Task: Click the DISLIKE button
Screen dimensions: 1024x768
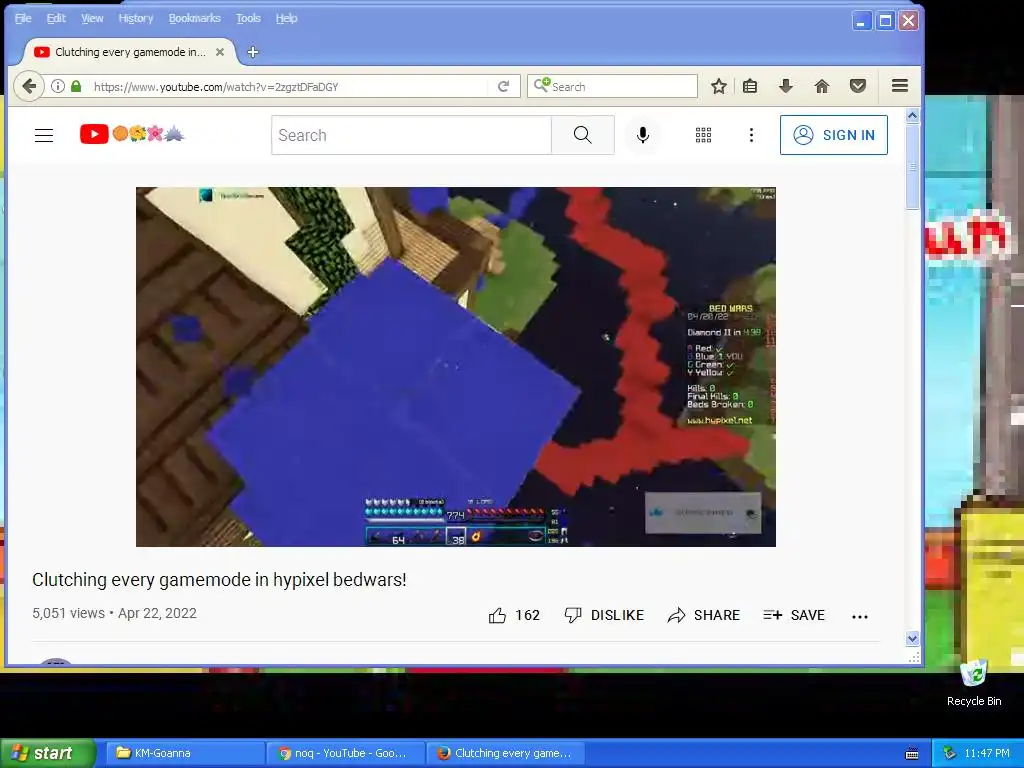Action: tap(604, 615)
